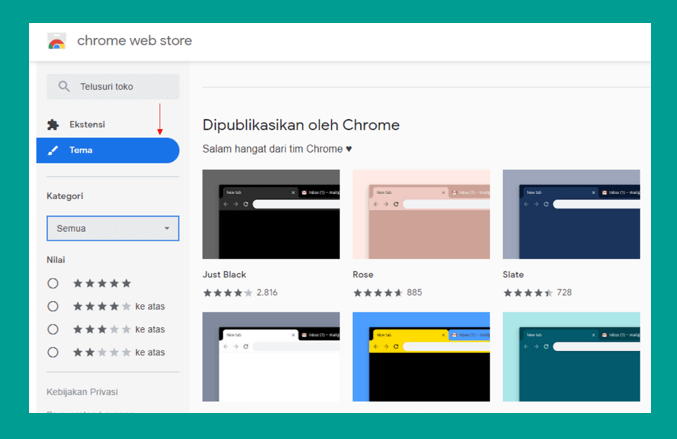Click the Rose star rating
677x439 pixels.
378,293
